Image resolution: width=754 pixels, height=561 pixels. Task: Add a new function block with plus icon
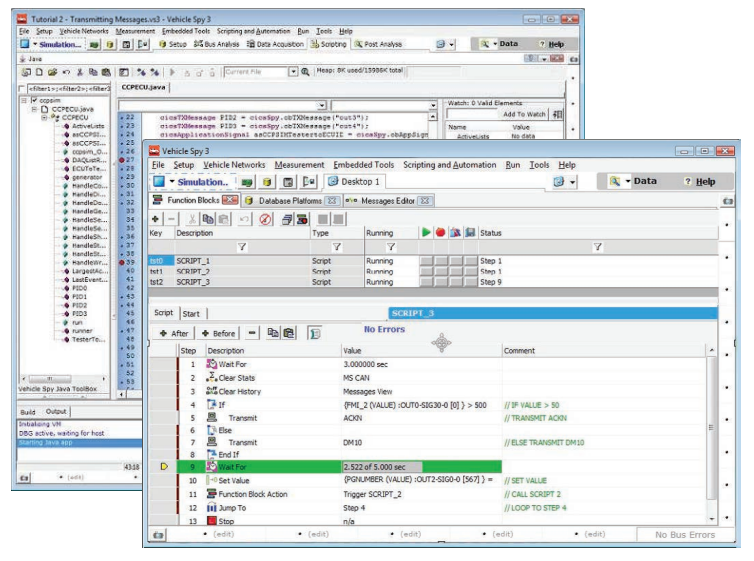pos(155,219)
